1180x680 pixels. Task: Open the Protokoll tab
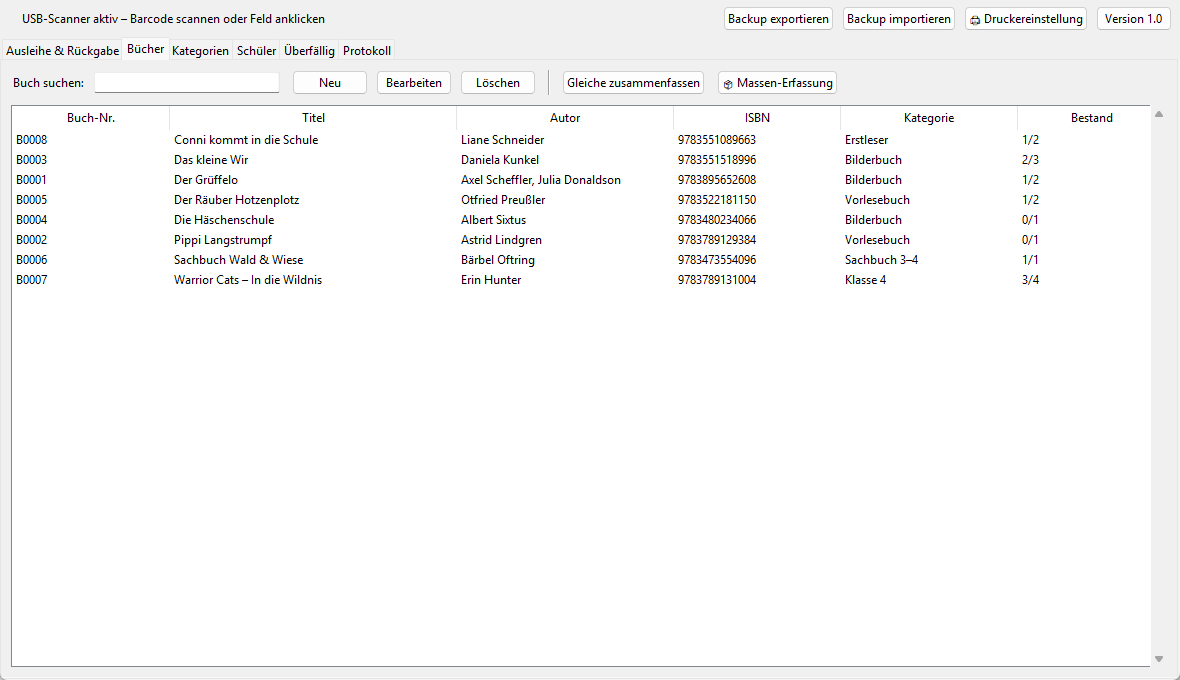(x=367, y=50)
